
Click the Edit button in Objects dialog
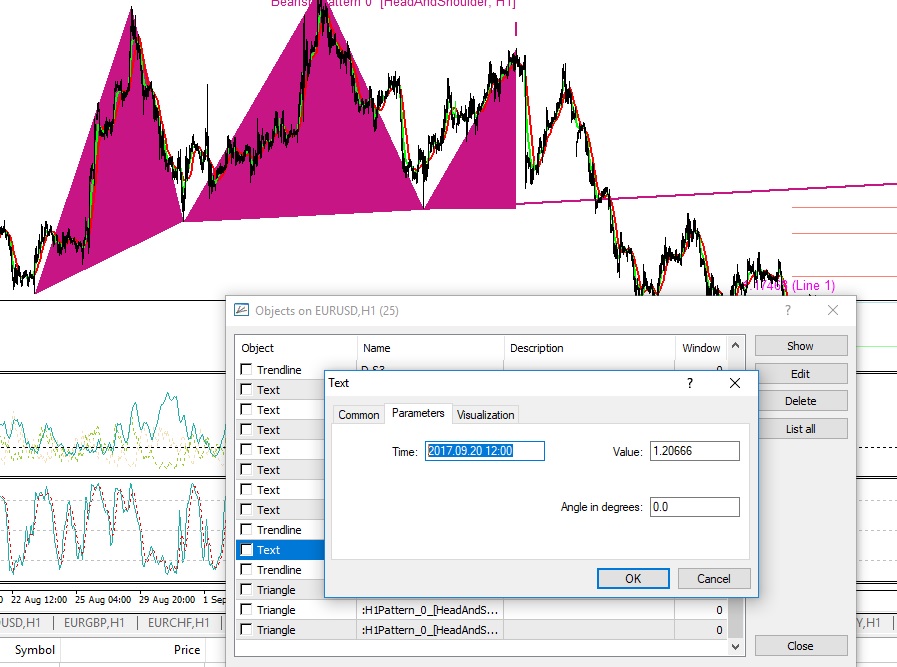pyautogui.click(x=801, y=374)
